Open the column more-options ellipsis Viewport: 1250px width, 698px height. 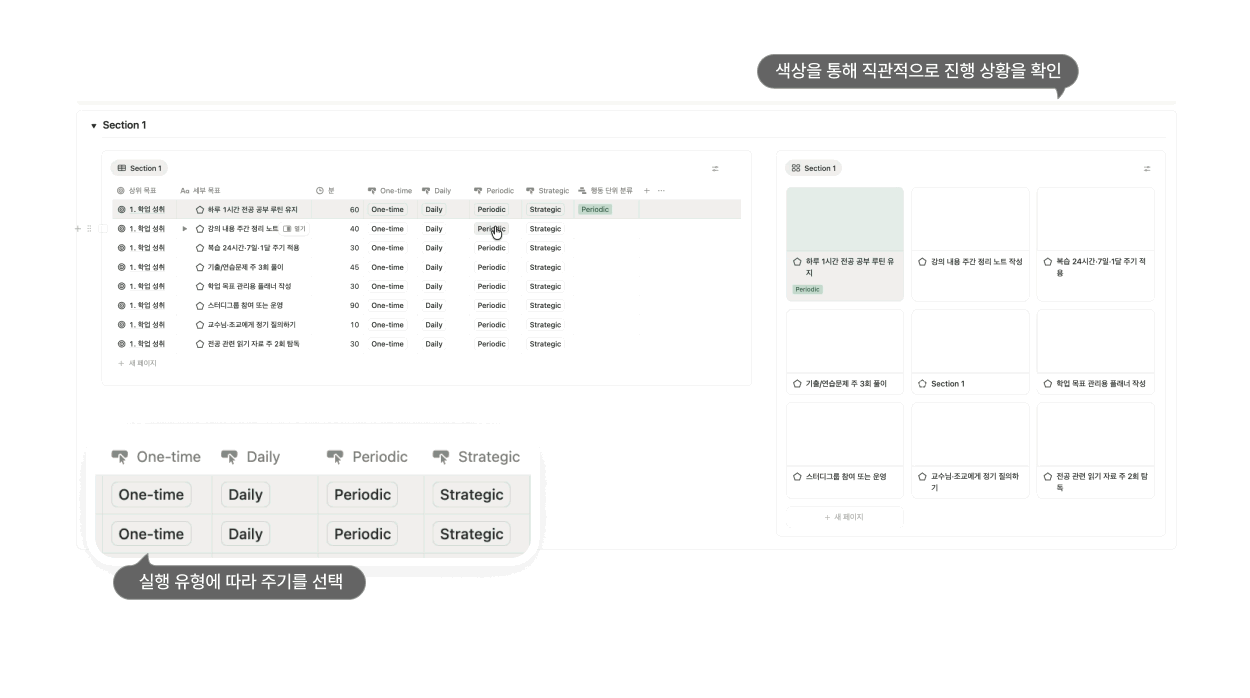tap(661, 191)
